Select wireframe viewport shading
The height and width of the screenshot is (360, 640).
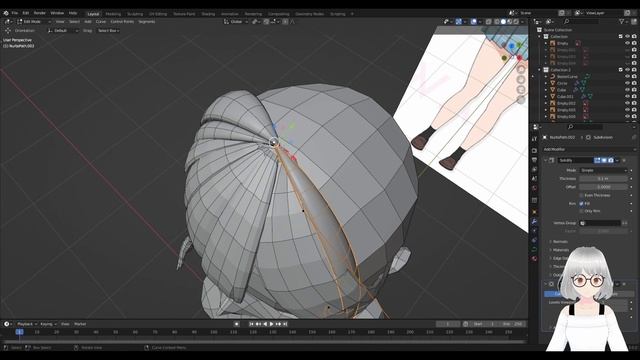pyautogui.click(x=497, y=22)
